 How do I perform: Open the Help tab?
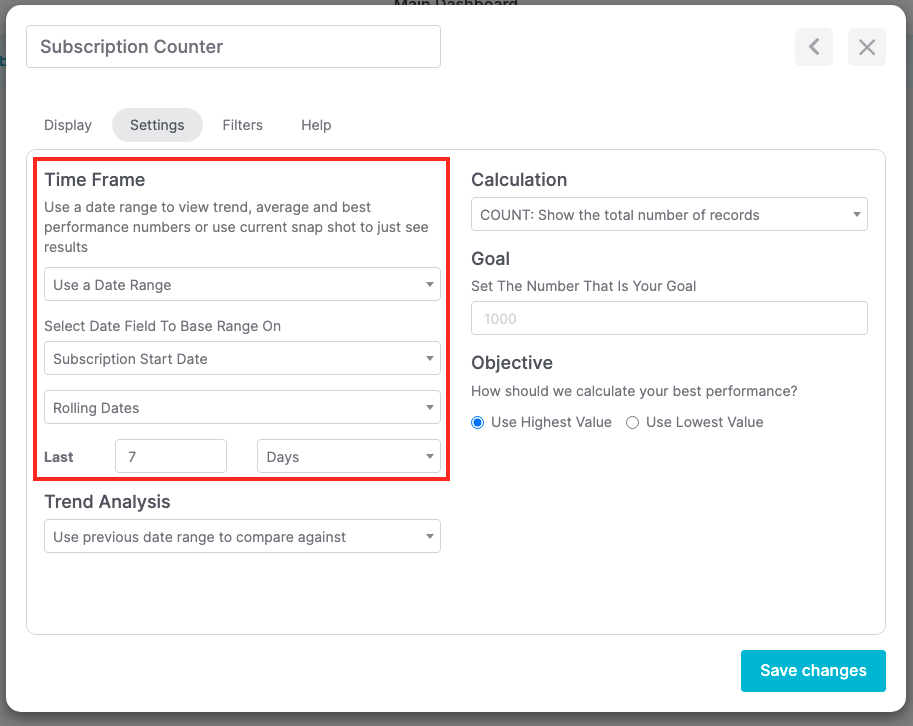(315, 125)
